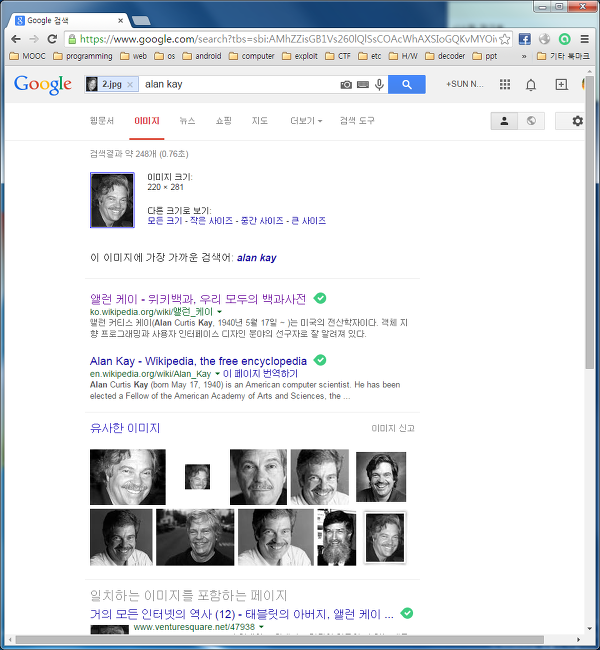Open the venturesquare 태블릿의 아버지 result
Screen dimensions: 600x650
tap(242, 614)
